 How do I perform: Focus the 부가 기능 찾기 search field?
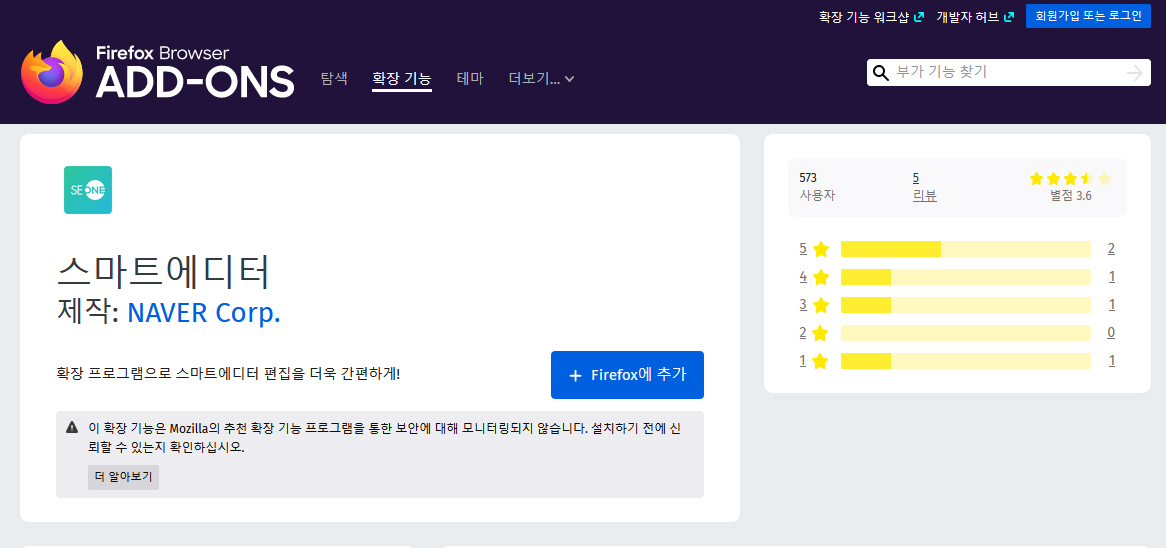pyautogui.click(x=1008, y=73)
